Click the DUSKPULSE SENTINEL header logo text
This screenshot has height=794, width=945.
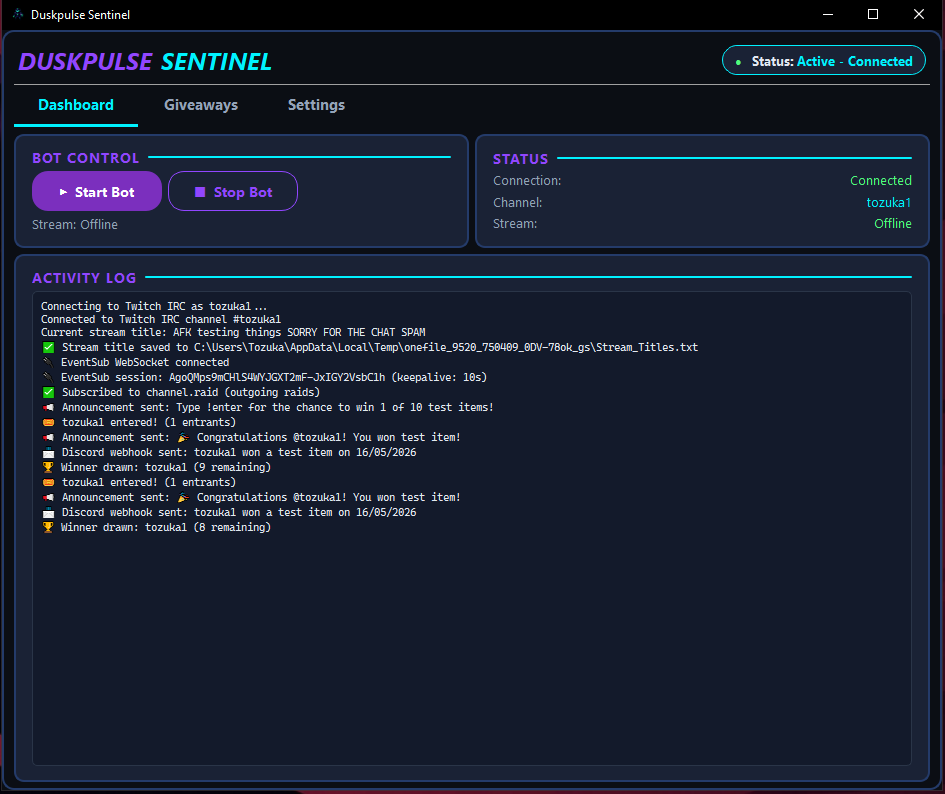coord(145,61)
